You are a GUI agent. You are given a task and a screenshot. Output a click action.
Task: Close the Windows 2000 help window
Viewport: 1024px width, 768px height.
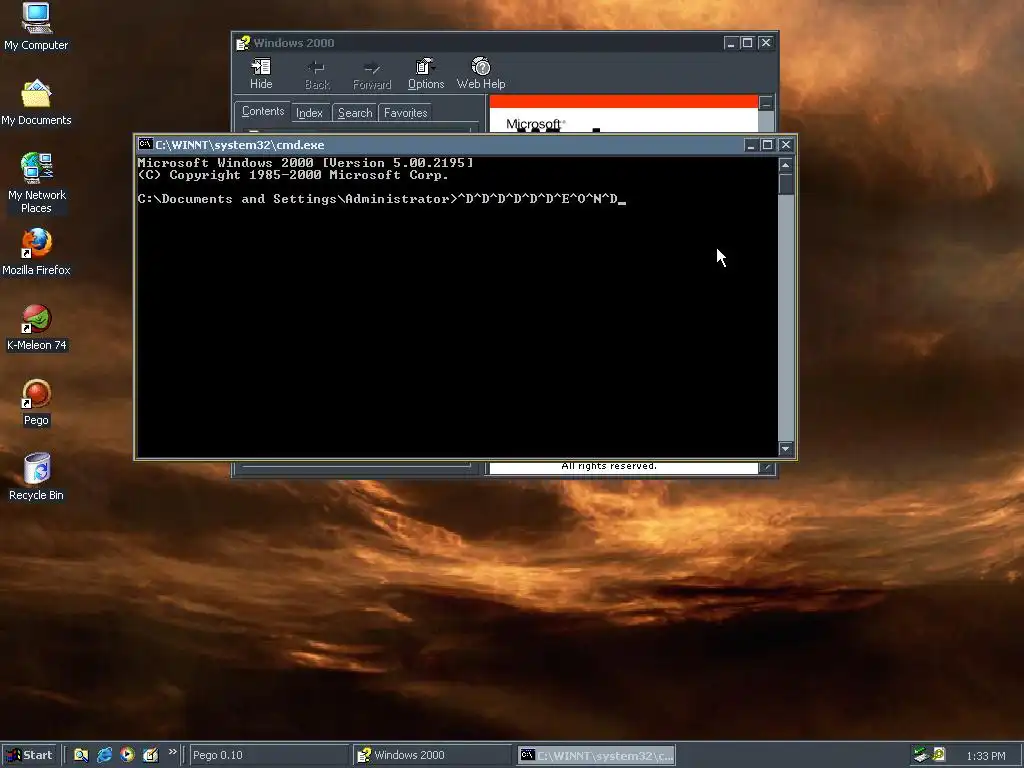tap(766, 43)
